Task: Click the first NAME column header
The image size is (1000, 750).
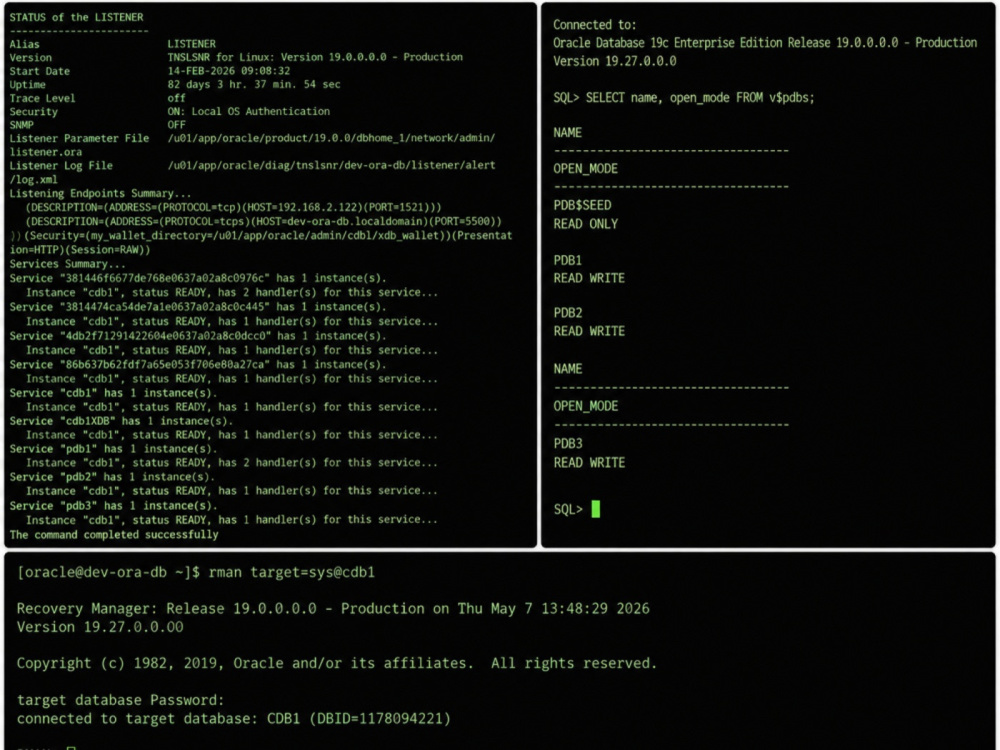Action: pos(568,133)
